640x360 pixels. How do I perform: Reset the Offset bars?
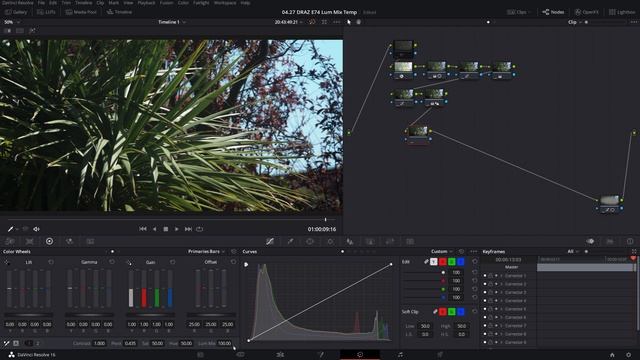233,262
